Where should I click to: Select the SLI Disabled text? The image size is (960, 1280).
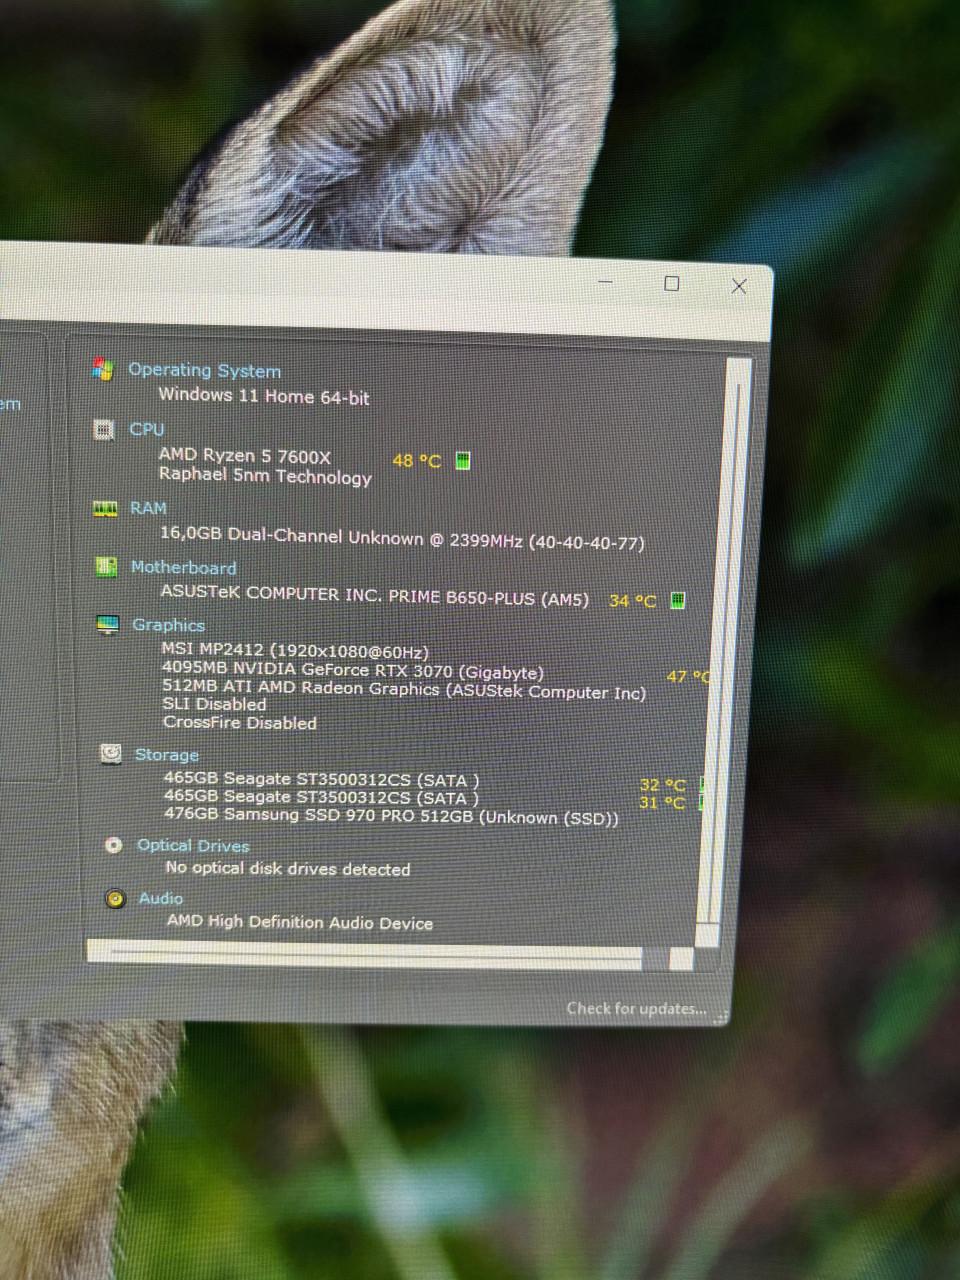[215, 704]
